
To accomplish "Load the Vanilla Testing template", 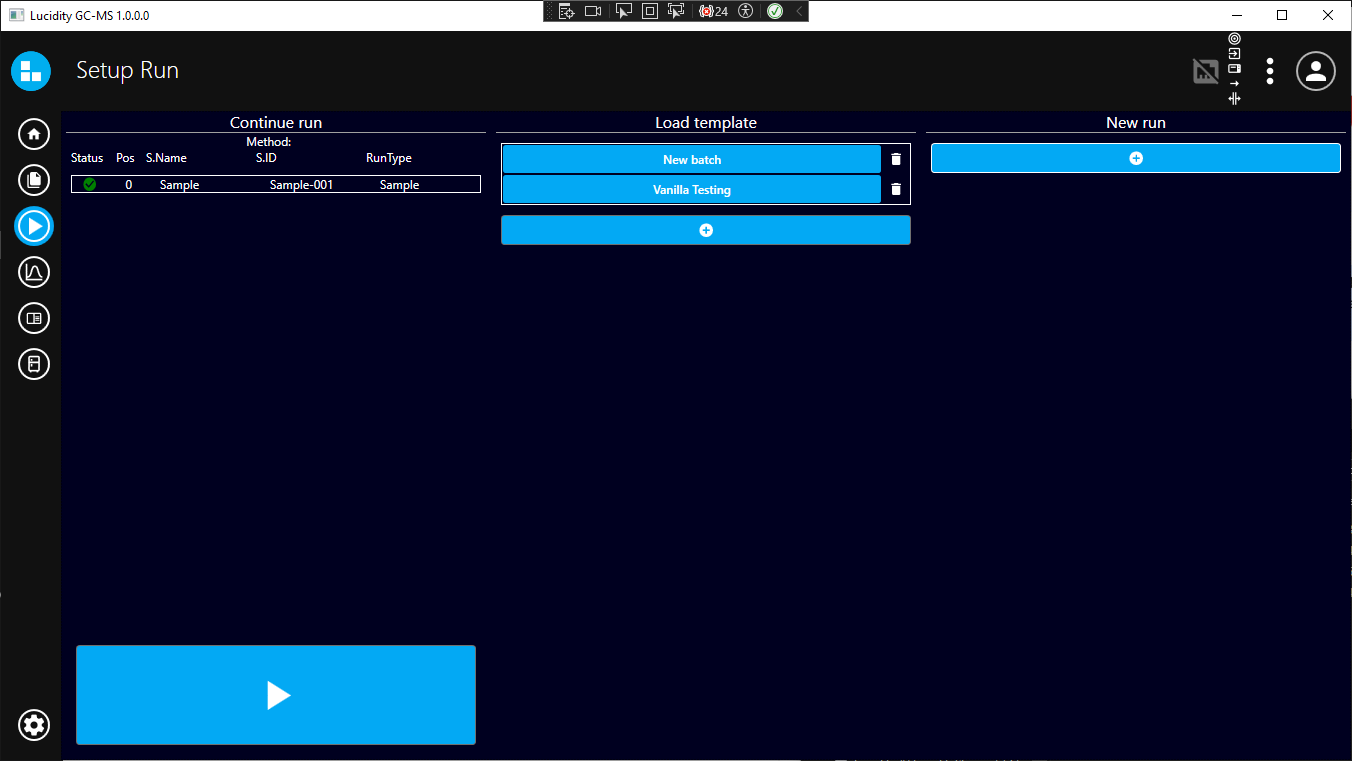I will click(691, 189).
